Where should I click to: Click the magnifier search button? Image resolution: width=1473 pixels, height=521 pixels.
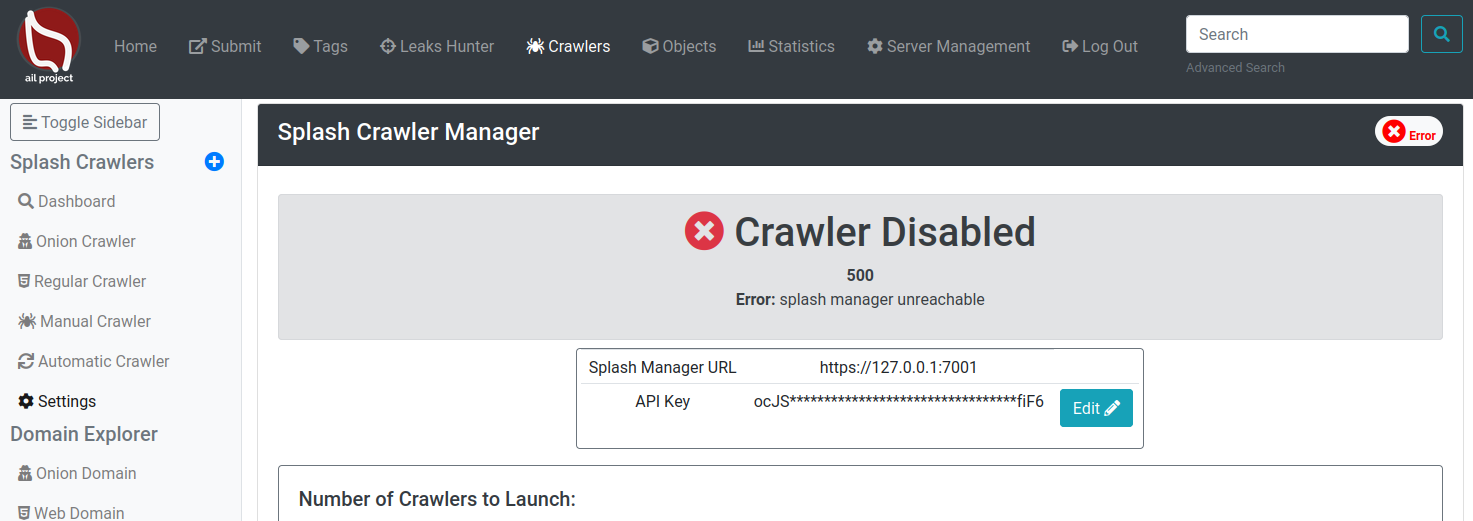tap(1441, 34)
